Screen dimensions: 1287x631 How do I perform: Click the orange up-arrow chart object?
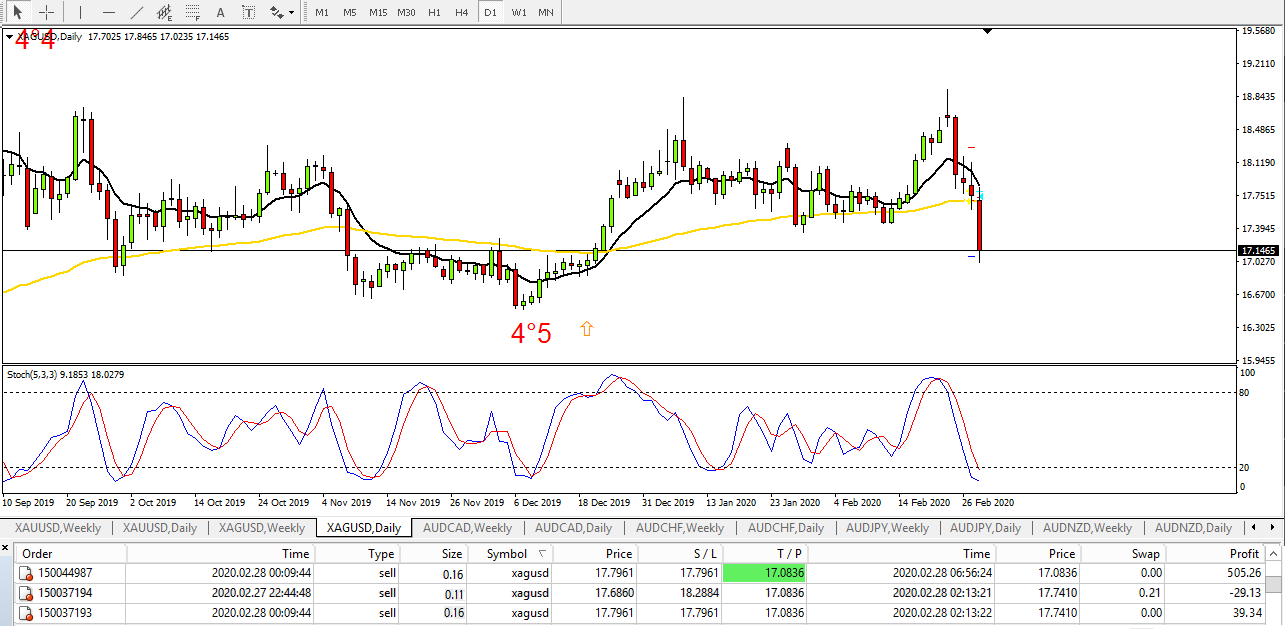[587, 328]
